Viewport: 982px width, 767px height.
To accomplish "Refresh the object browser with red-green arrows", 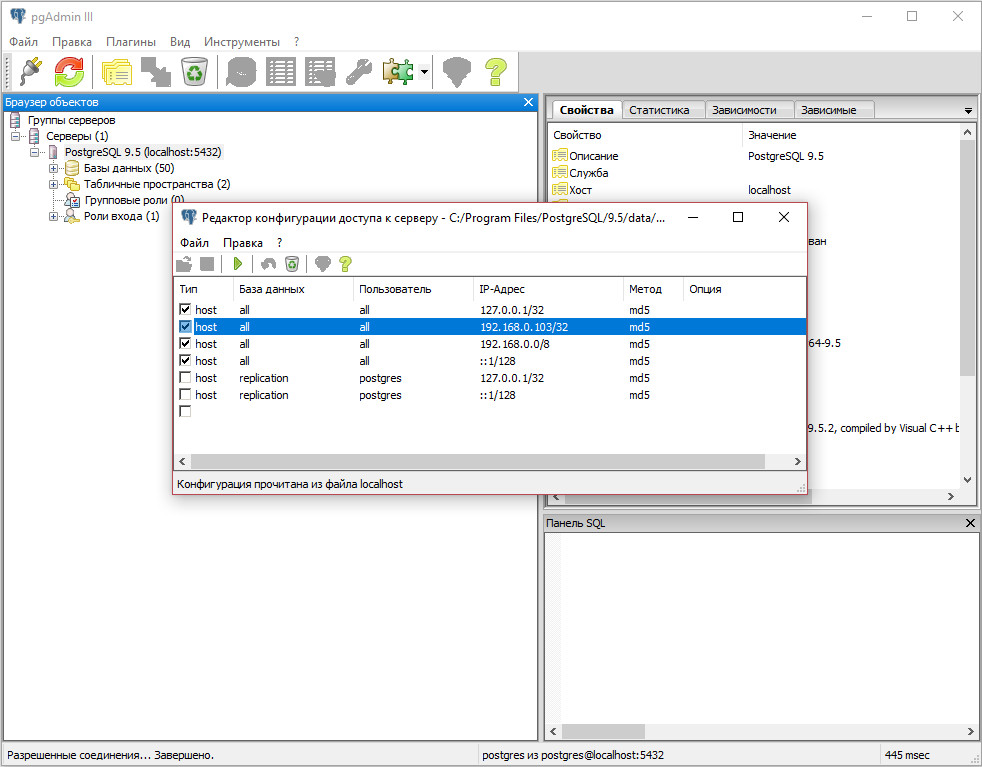I will (70, 71).
